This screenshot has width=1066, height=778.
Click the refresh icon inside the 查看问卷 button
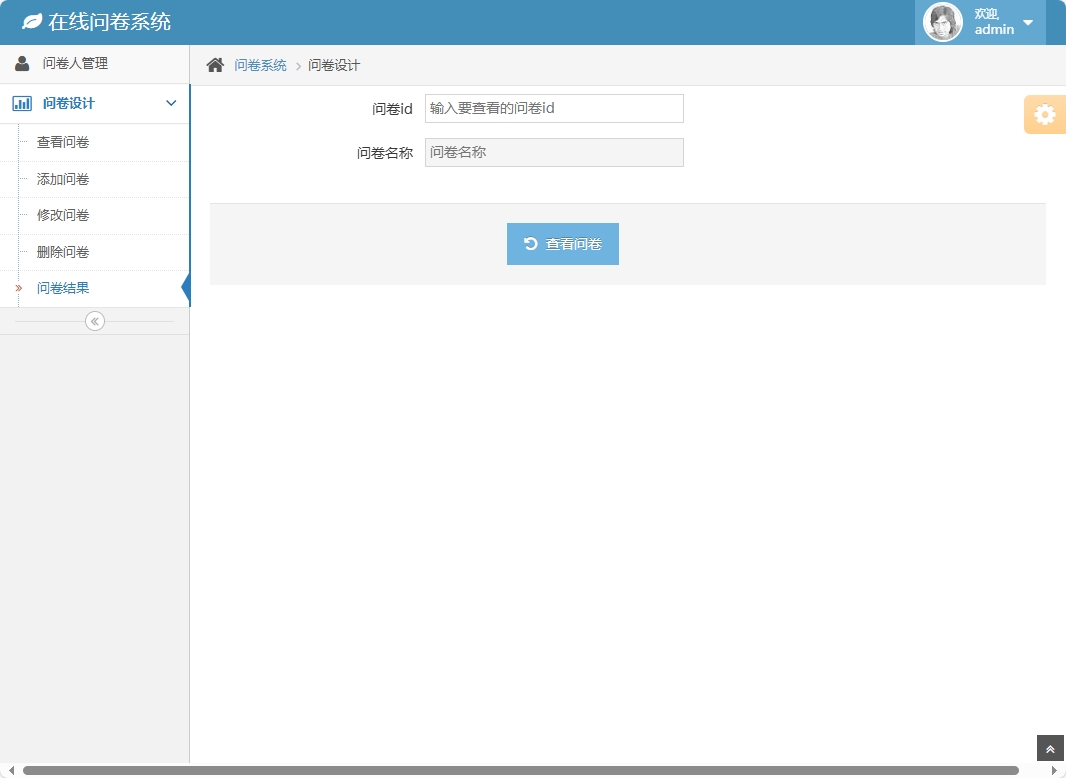pyautogui.click(x=530, y=243)
